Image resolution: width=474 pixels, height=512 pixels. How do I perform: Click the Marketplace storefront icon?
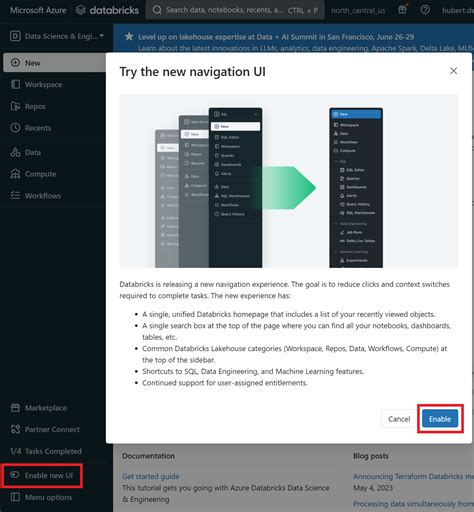pyautogui.click(x=15, y=408)
